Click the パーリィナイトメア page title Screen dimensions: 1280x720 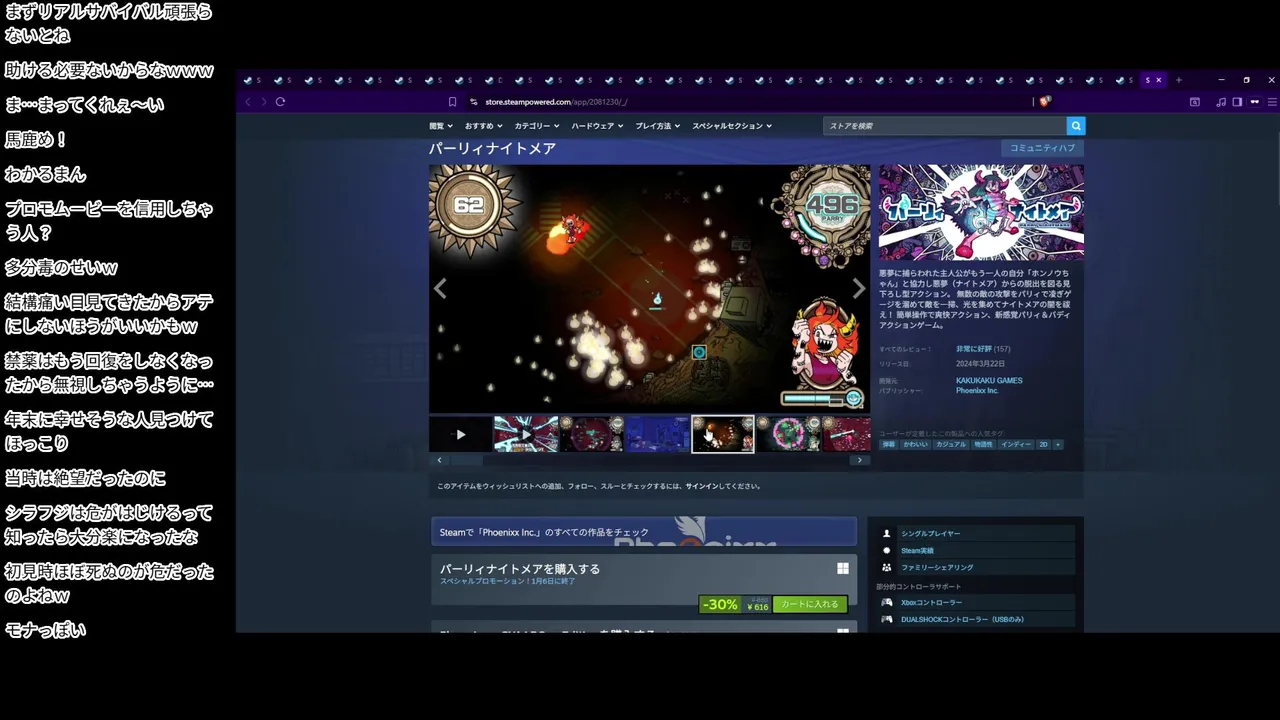(x=492, y=148)
